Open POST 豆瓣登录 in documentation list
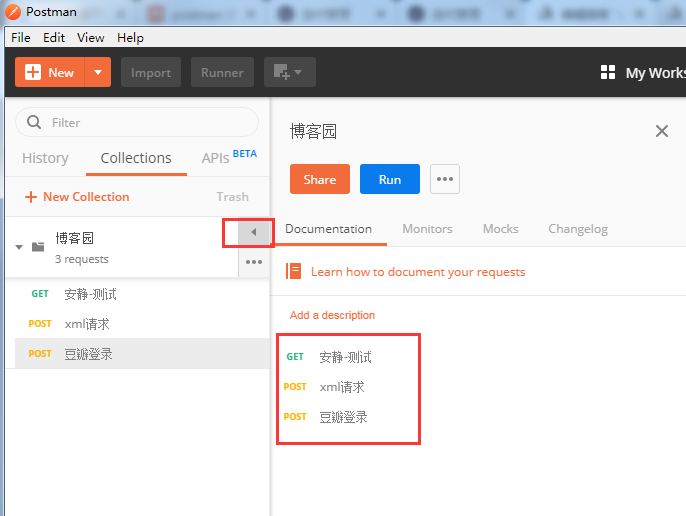The width and height of the screenshot is (686, 516). 326,417
